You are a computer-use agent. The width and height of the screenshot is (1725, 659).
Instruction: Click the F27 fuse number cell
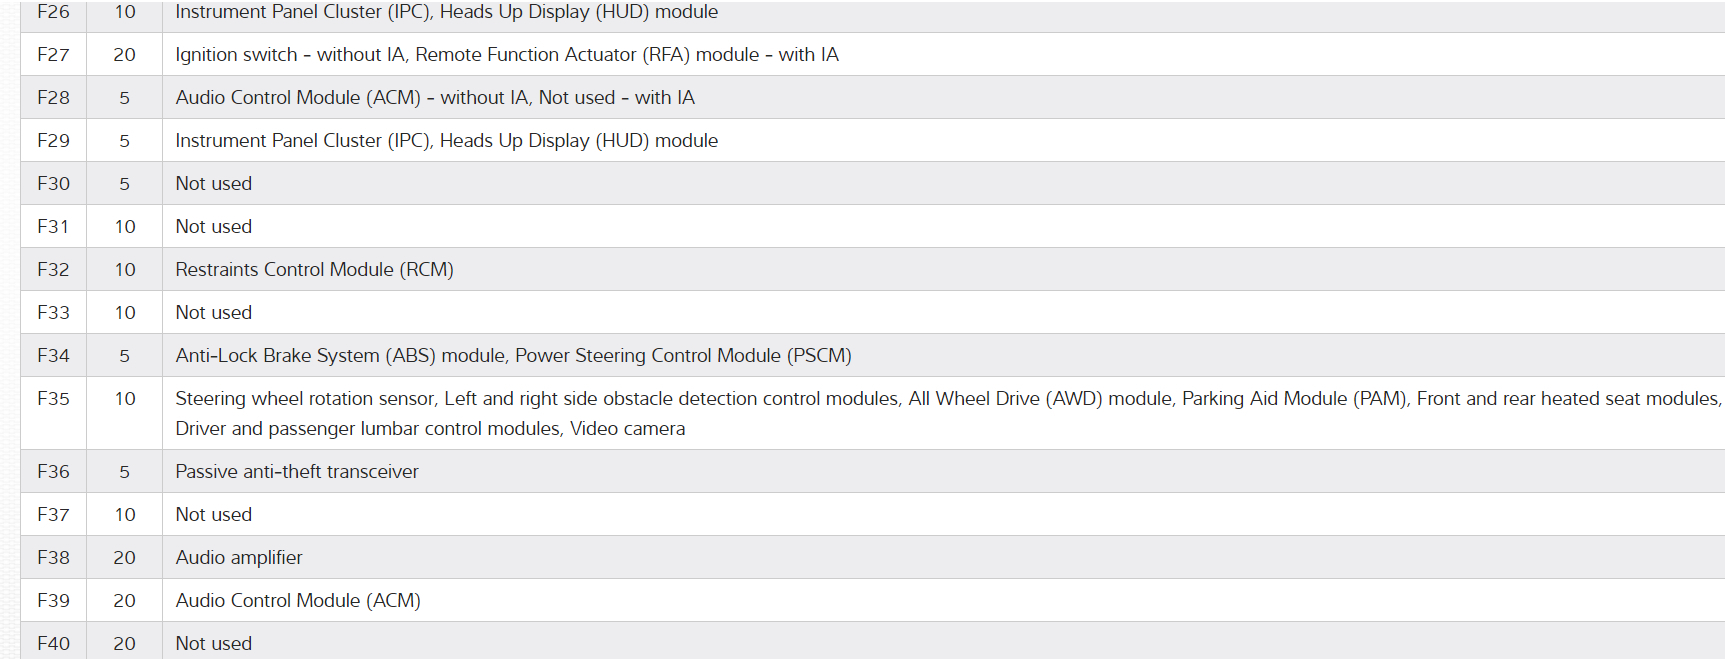click(x=53, y=55)
